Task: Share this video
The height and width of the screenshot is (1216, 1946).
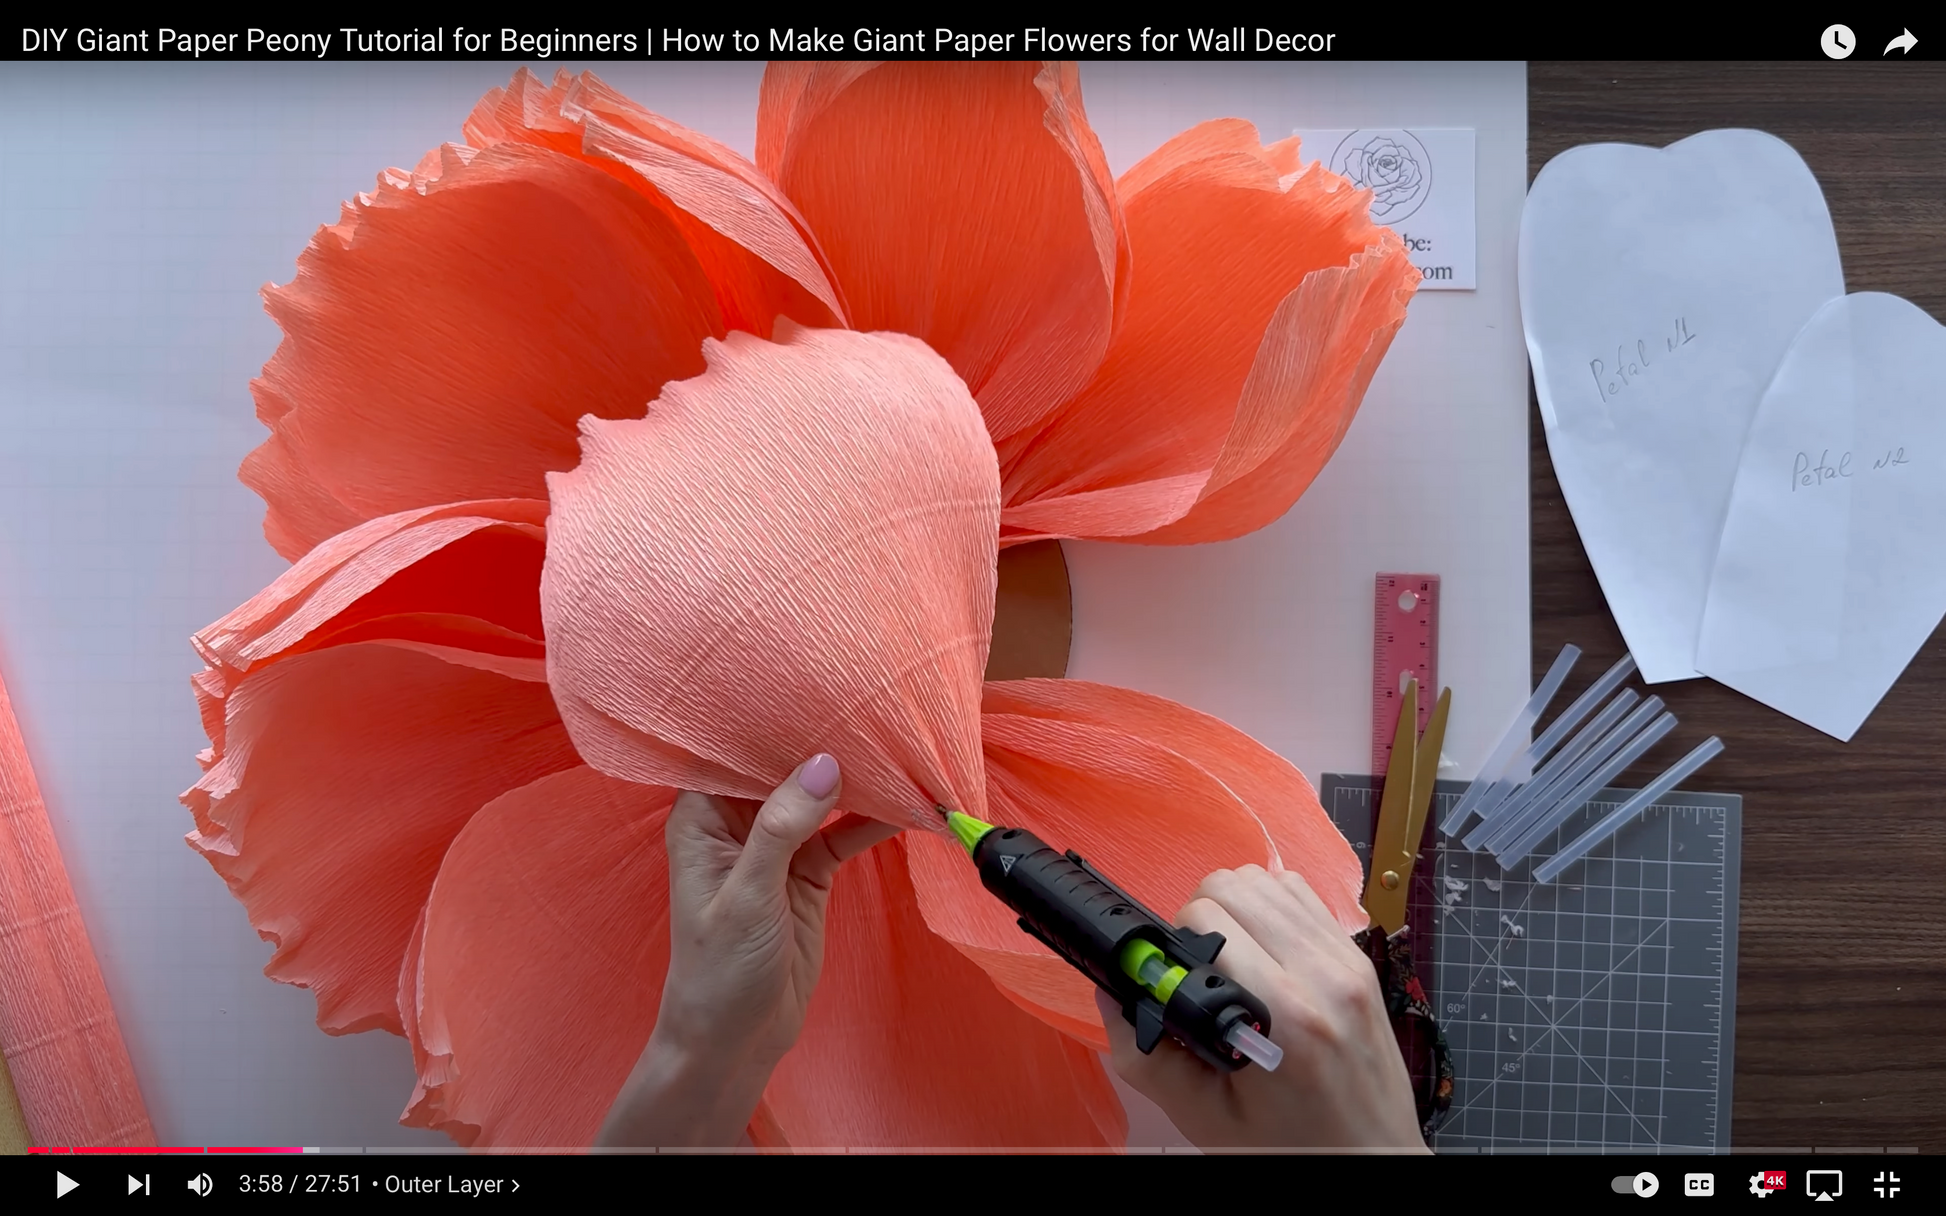Action: [x=1899, y=40]
